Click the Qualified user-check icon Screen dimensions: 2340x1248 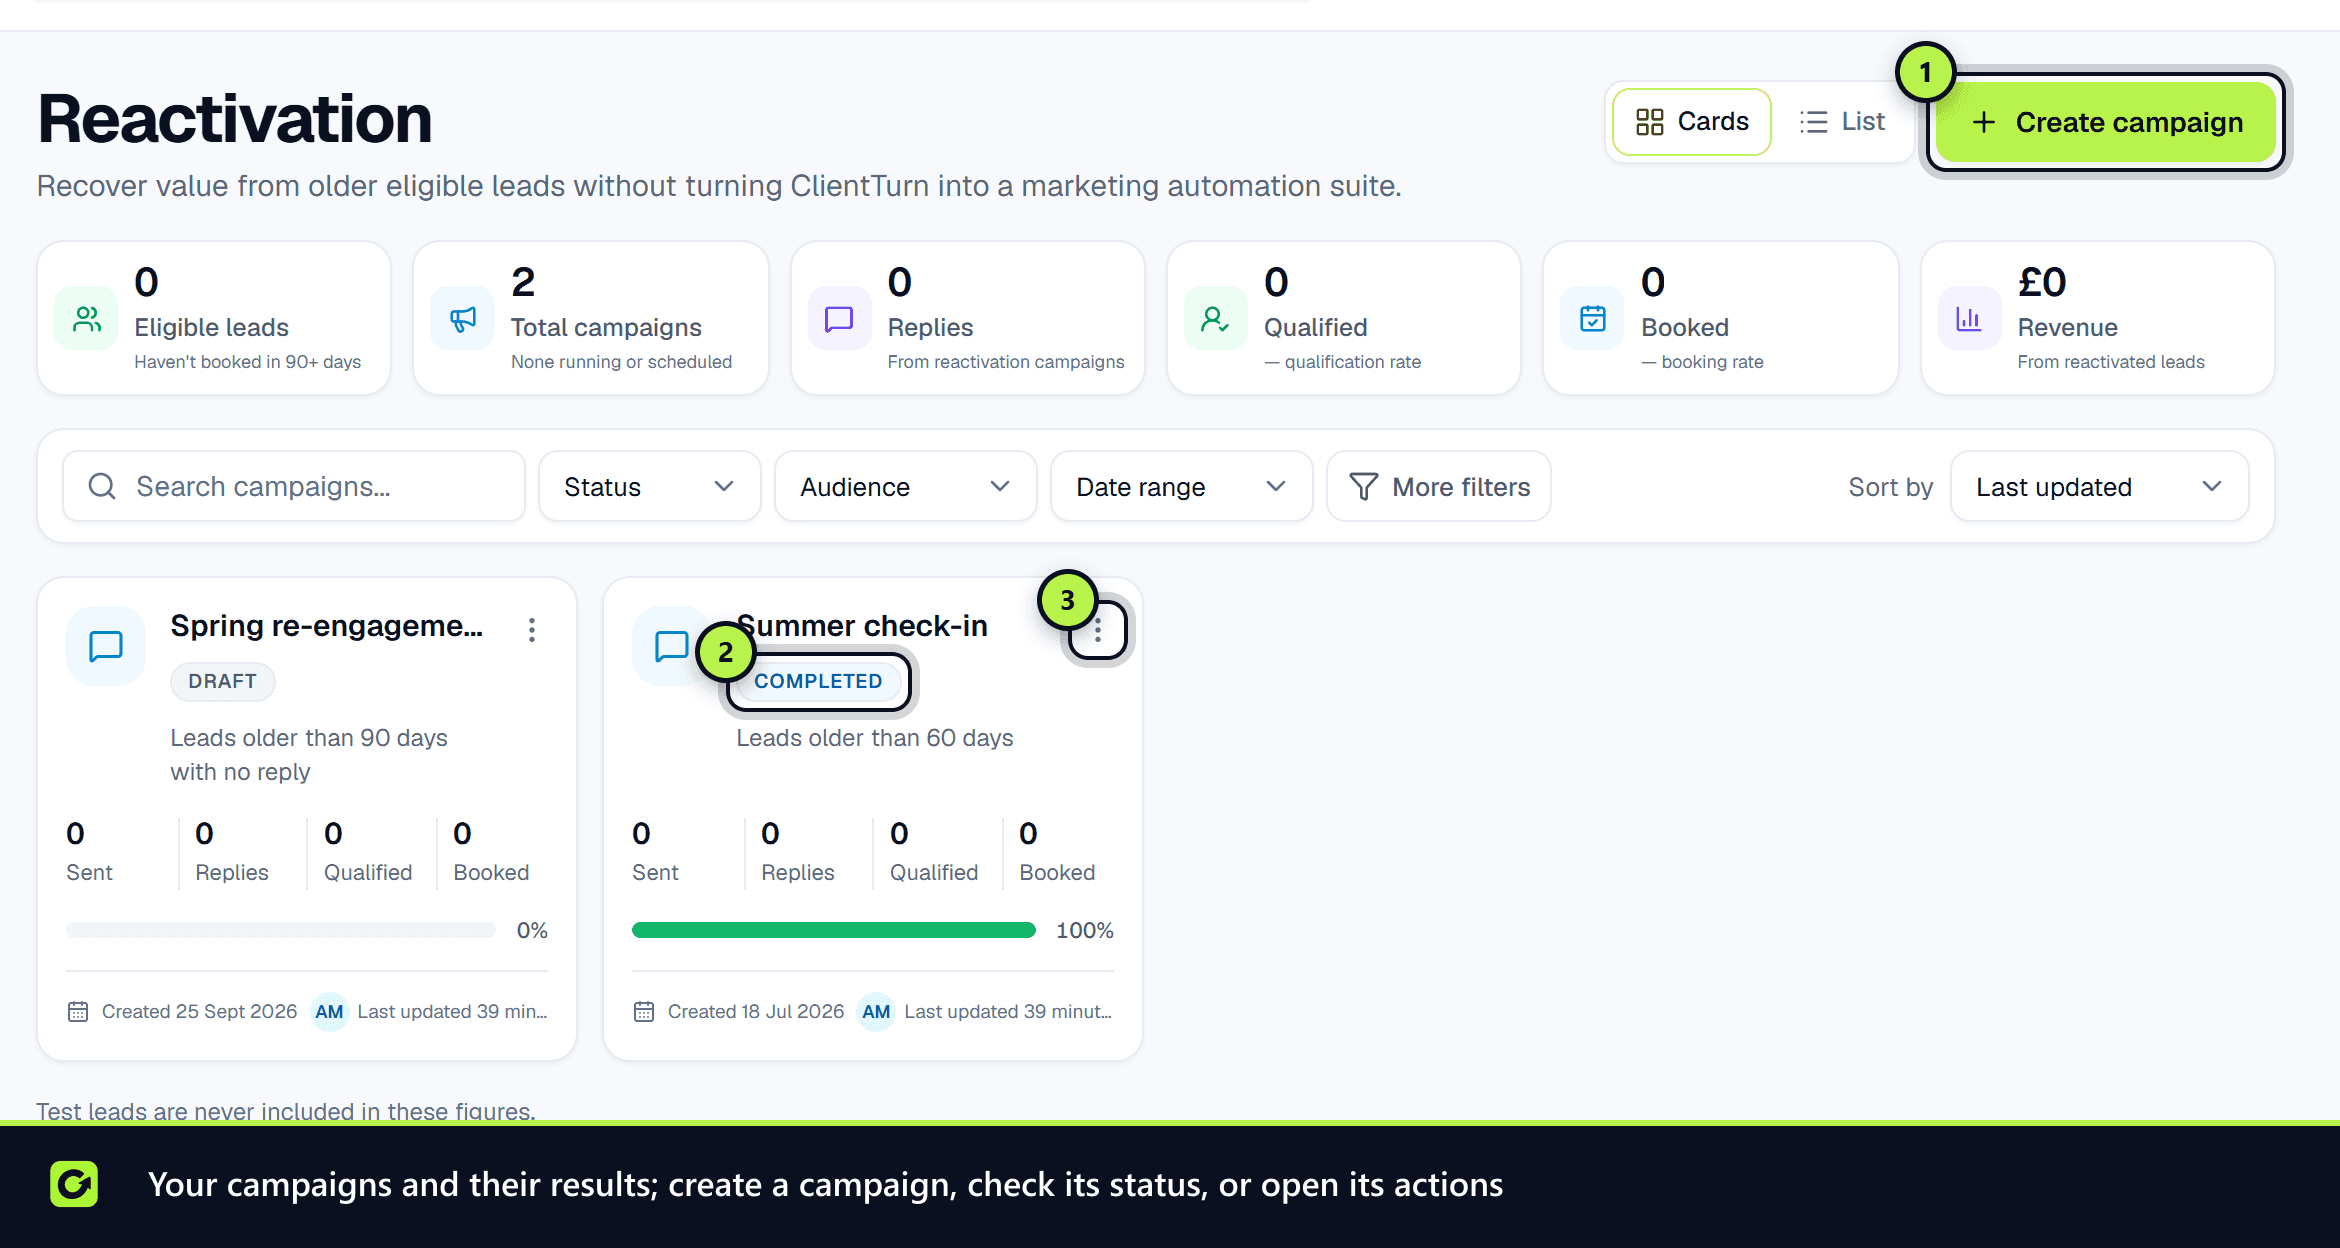(1215, 319)
